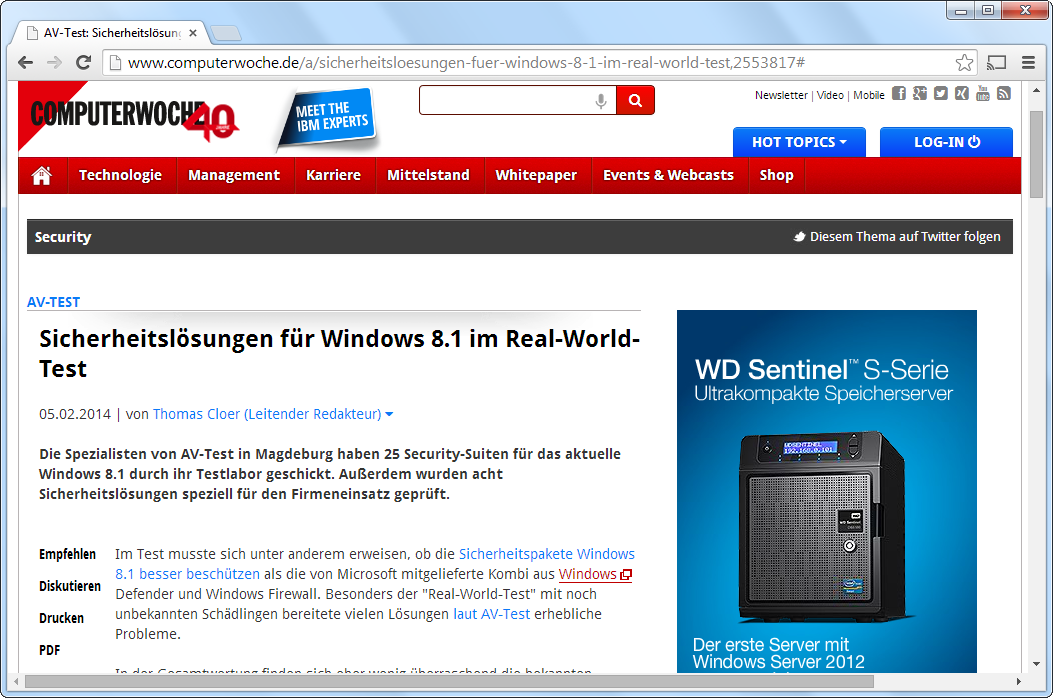The width and height of the screenshot is (1053, 698).
Task: Open the Google Plus page icon
Action: coord(920,94)
